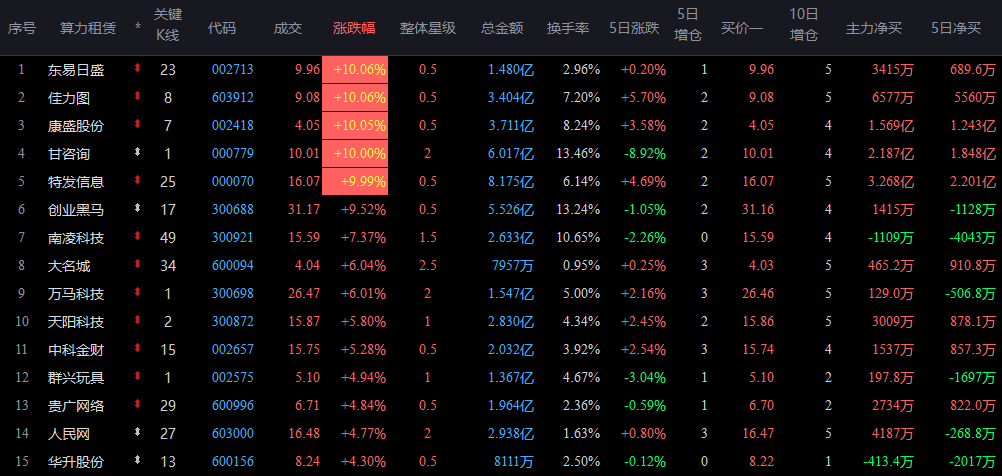Sort by the 5日净买 column header

coord(956,28)
